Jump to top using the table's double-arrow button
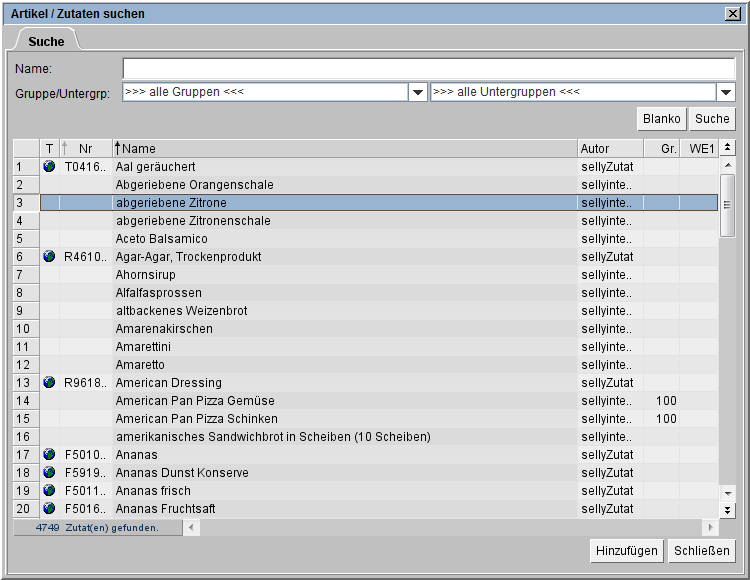750x580 pixels. (x=728, y=148)
